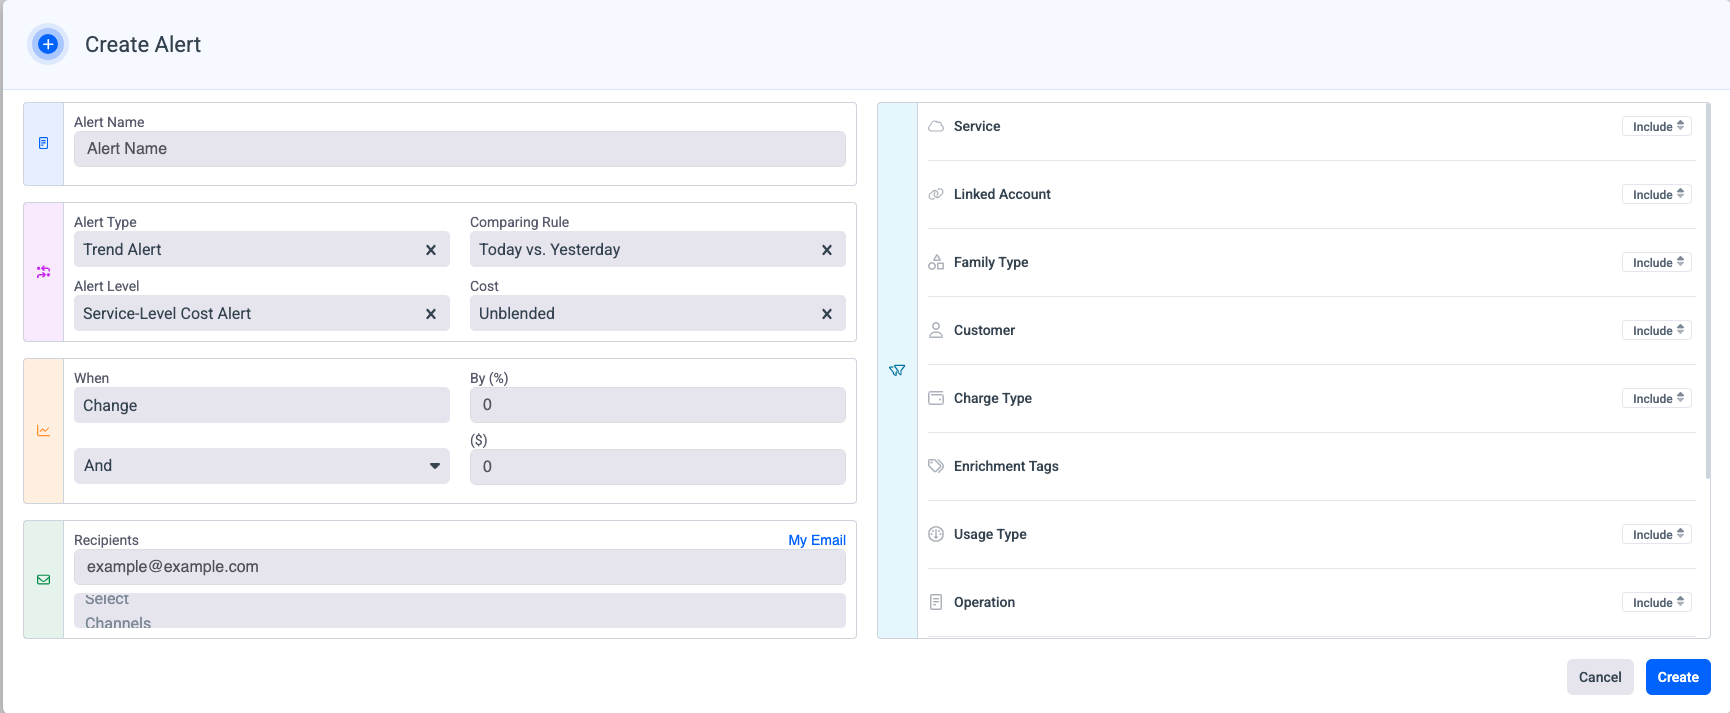Click the card icon next to Charge Type
Screen dimensions: 1730x713
[936, 398]
